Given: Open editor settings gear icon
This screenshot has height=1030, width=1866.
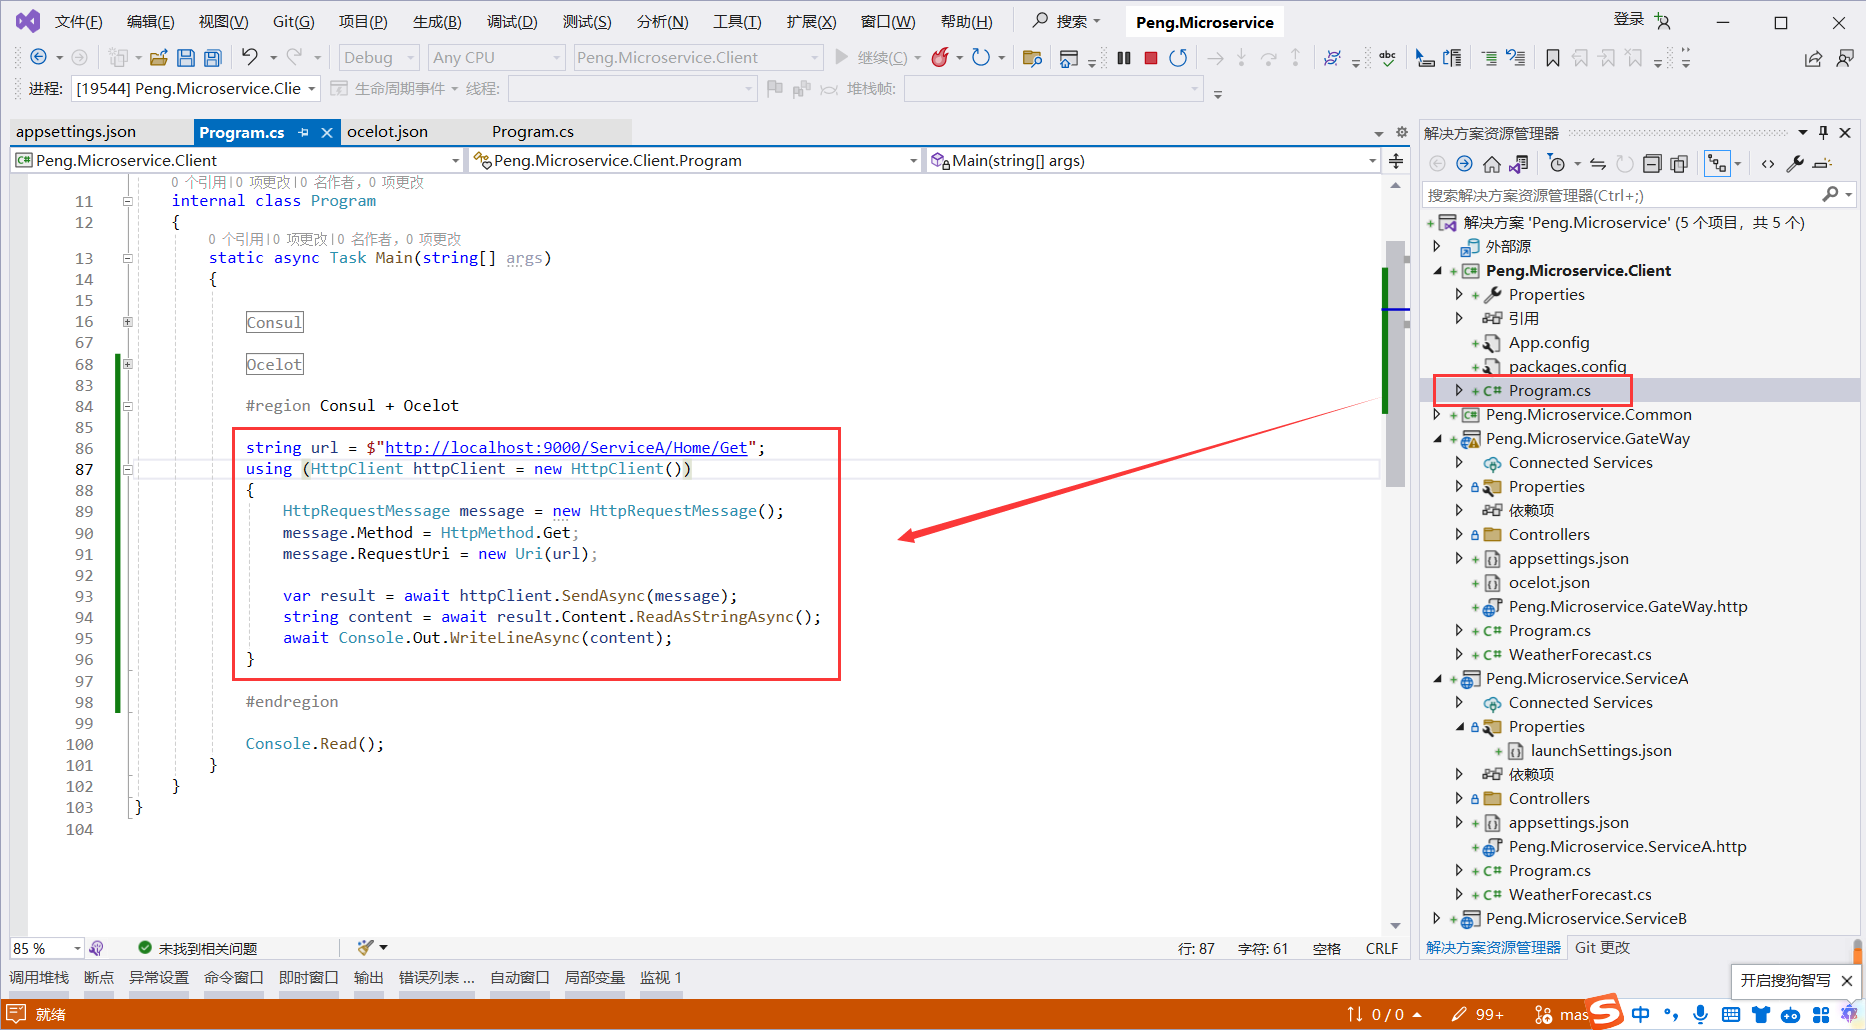Looking at the screenshot, I should click(1401, 132).
